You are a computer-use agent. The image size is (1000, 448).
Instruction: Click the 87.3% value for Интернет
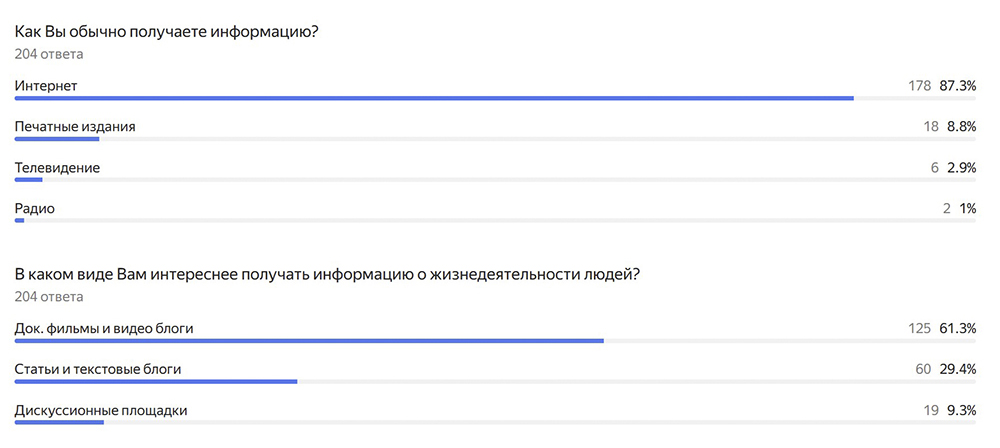click(957, 86)
